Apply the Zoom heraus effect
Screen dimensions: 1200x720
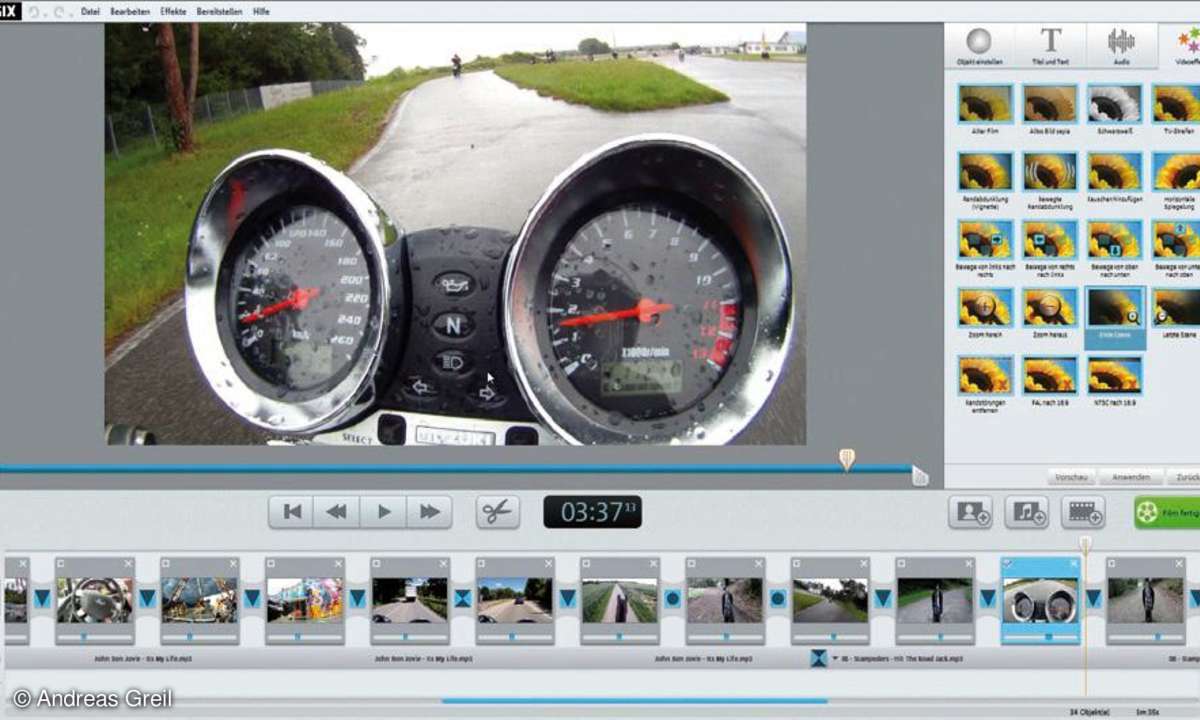[1050, 308]
